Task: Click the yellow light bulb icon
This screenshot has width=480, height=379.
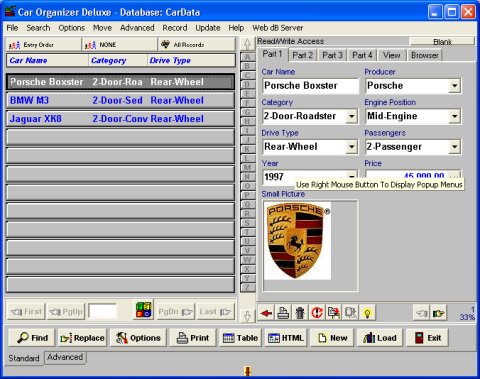Action: point(367,313)
